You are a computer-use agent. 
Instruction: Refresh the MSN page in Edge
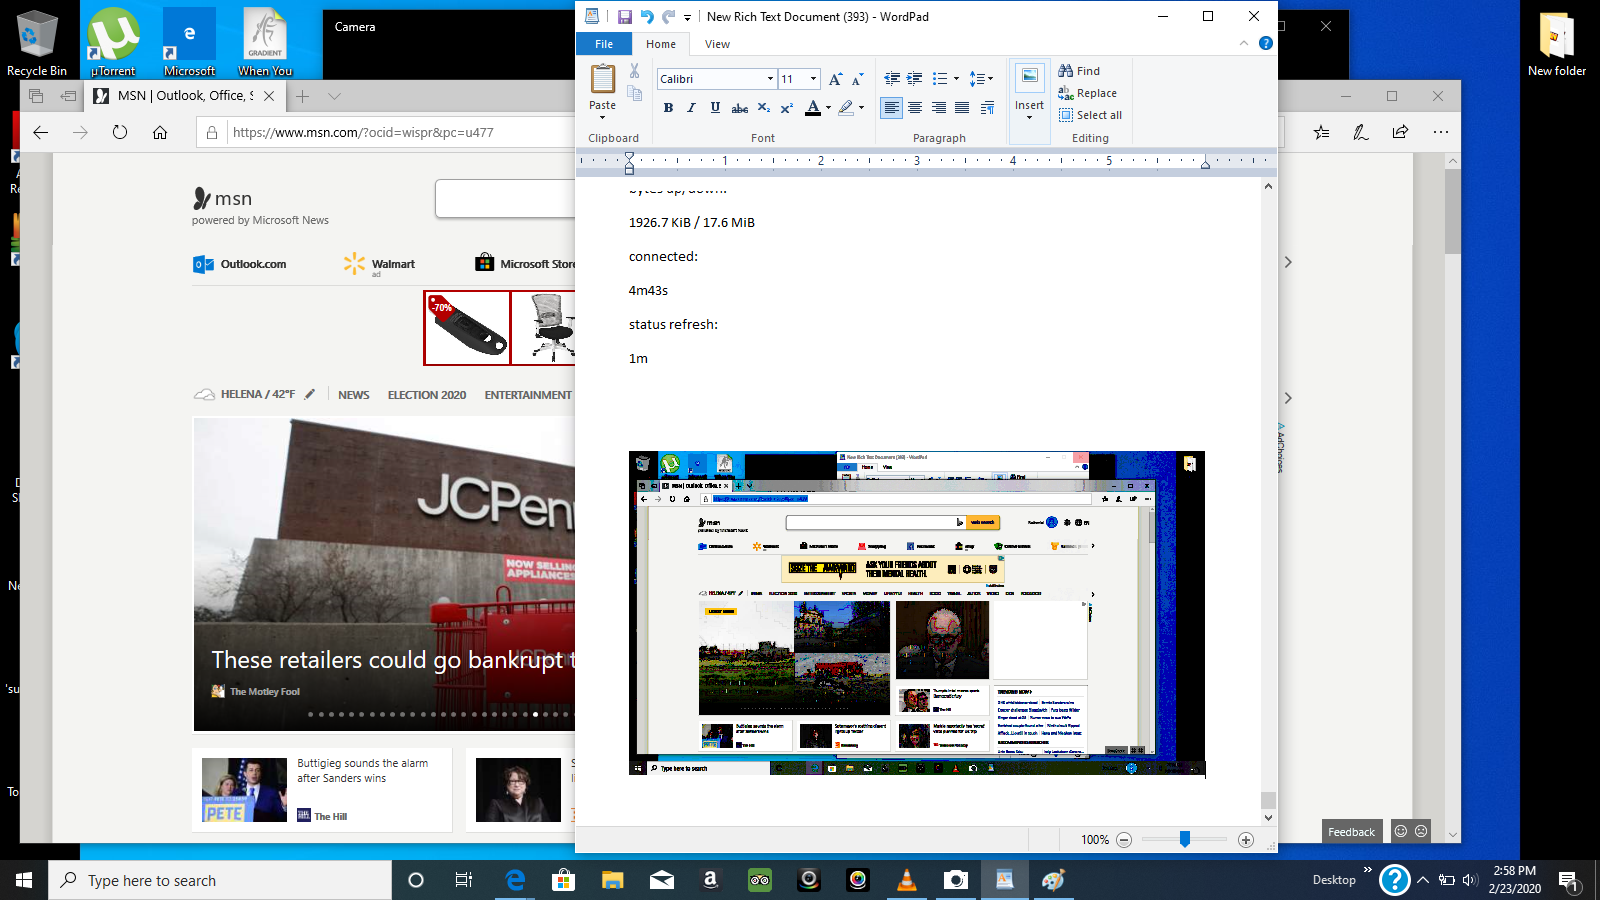click(x=120, y=132)
